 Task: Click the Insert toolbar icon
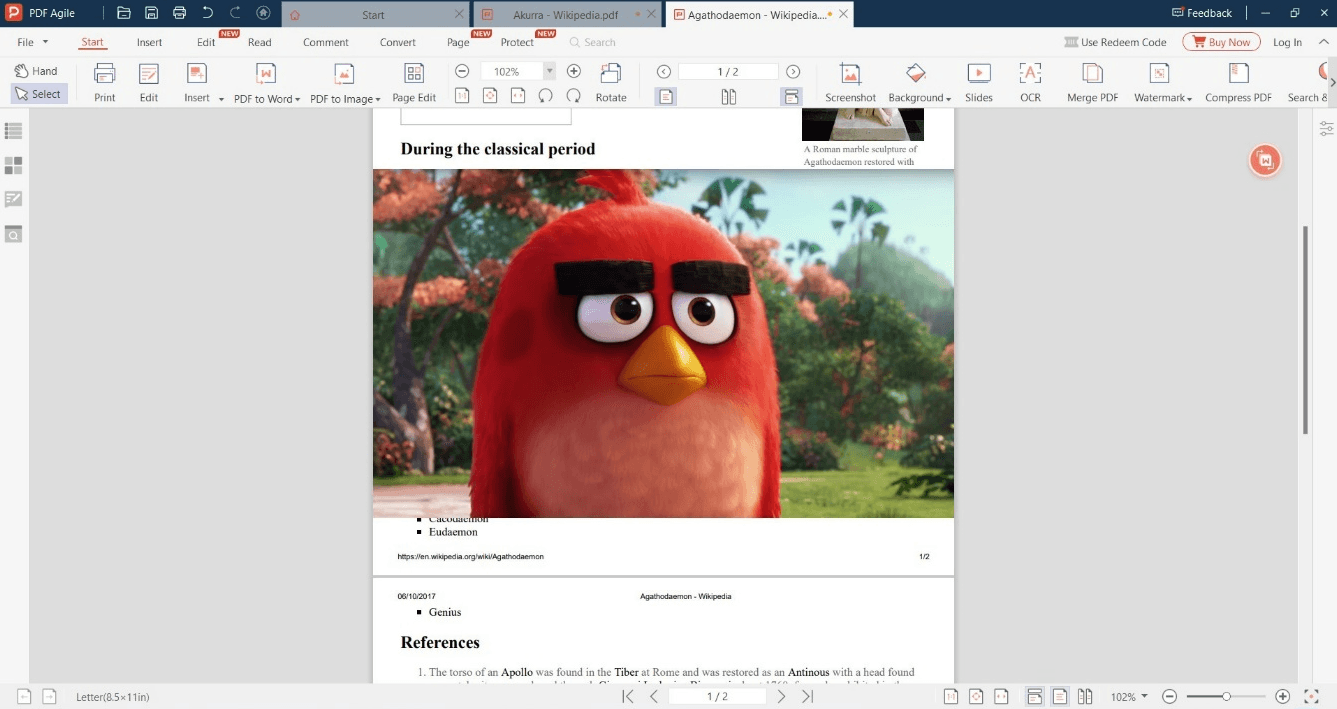197,74
